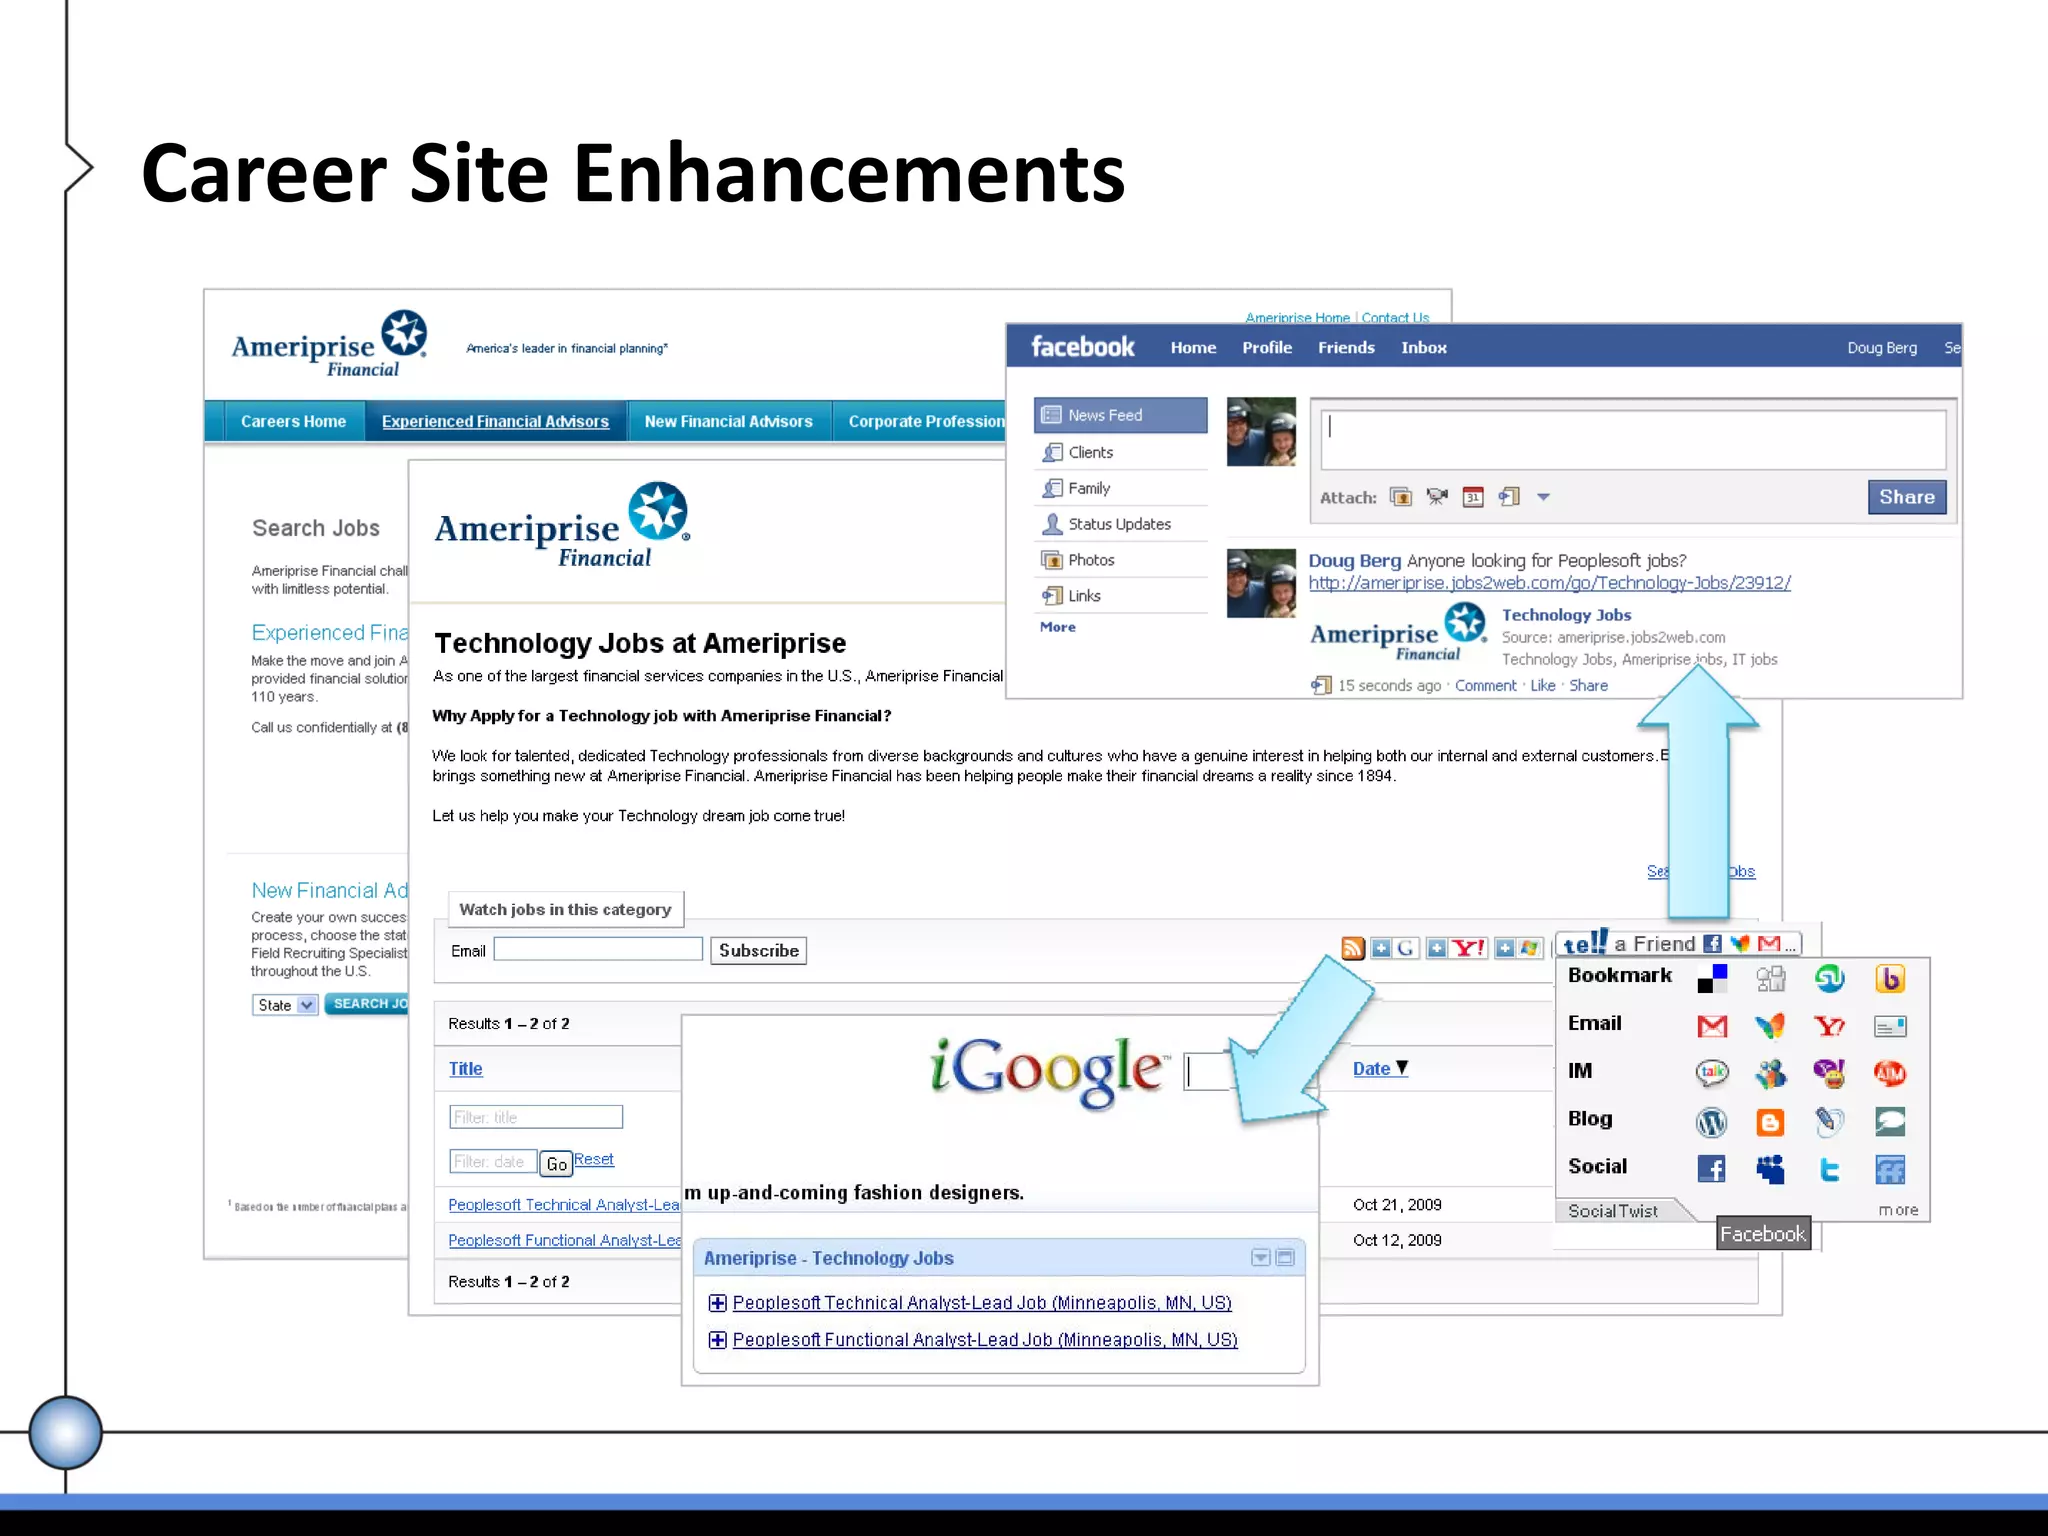Open the SocialTwist tab label

pos(1612,1211)
